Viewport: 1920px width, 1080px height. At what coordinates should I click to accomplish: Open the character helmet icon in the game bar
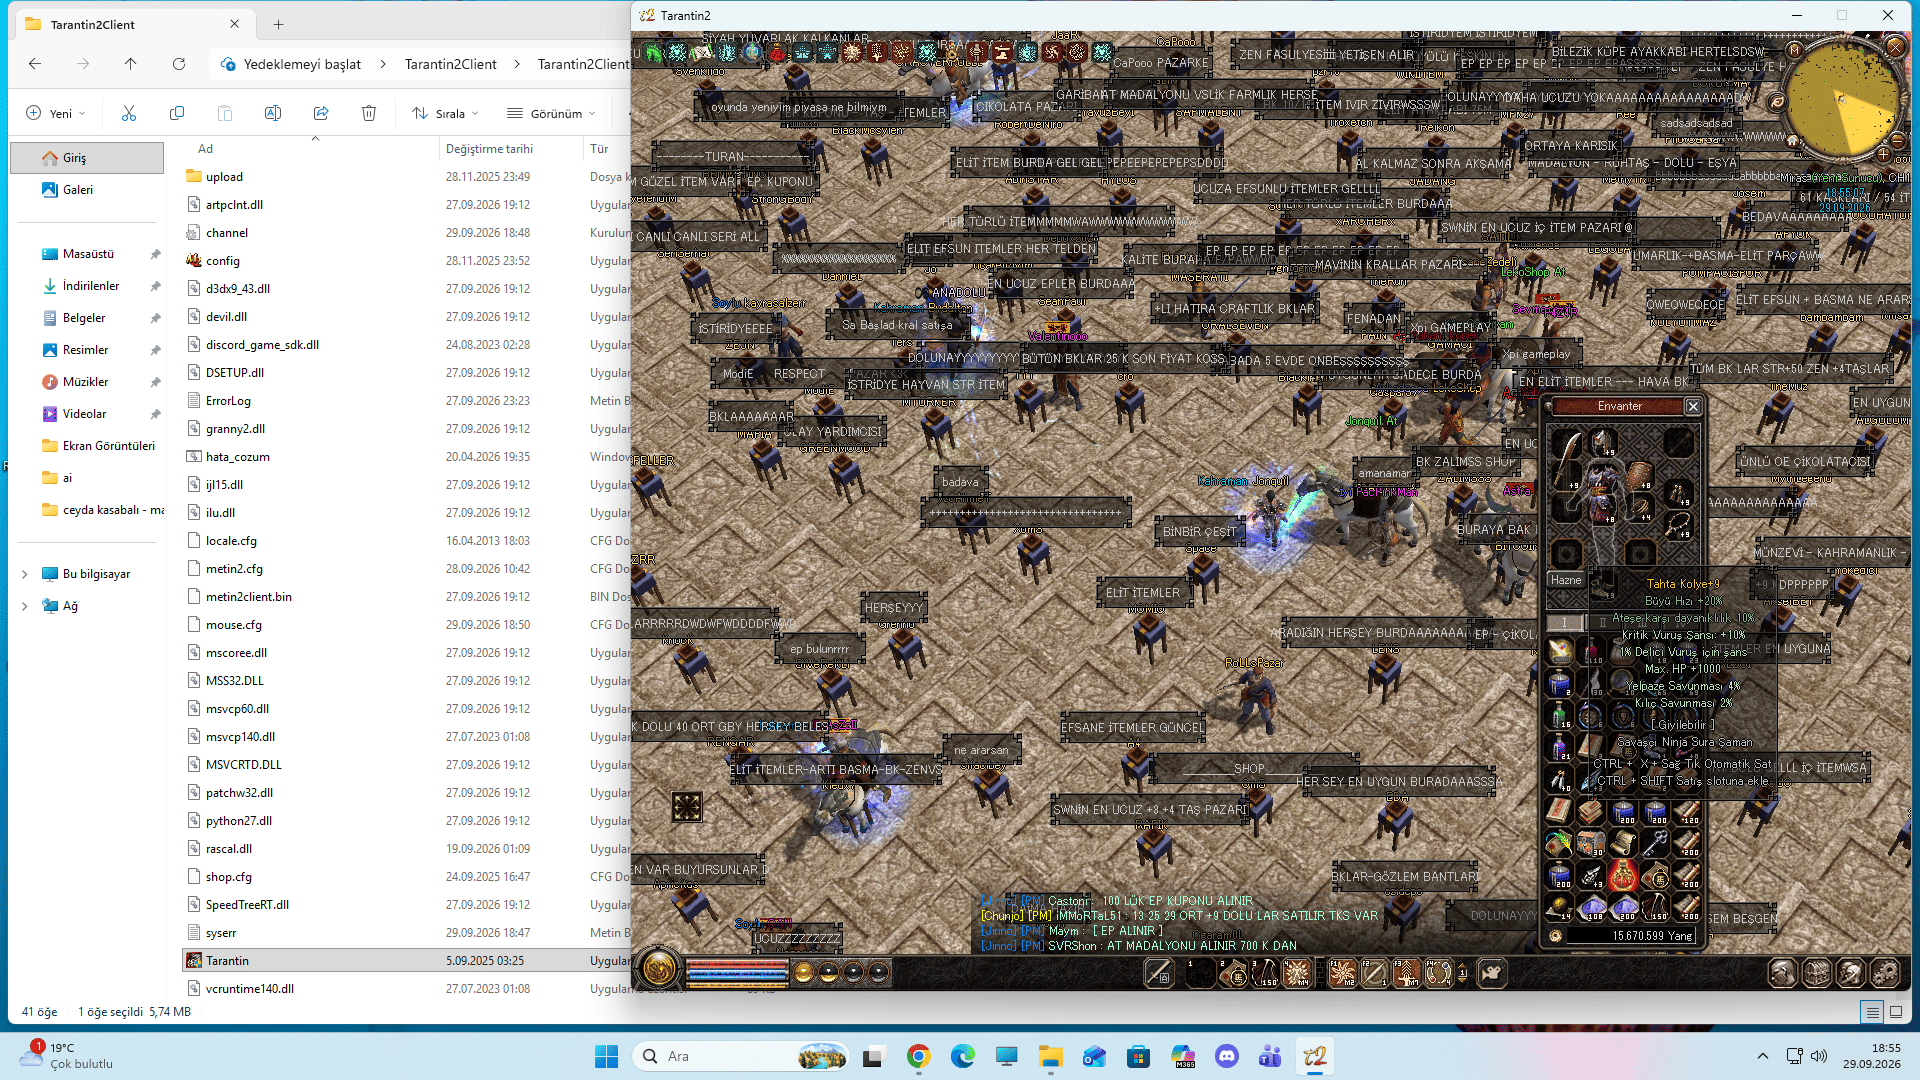[1783, 972]
